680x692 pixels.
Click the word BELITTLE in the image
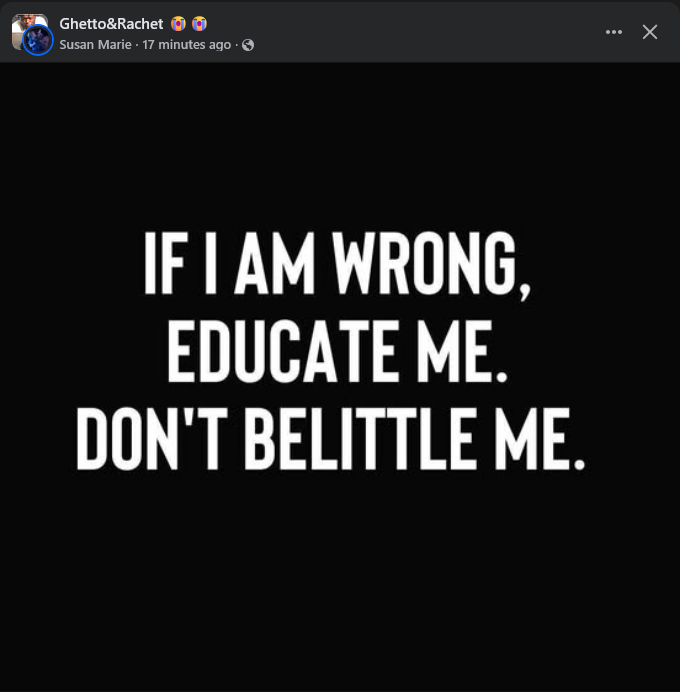[x=361, y=438]
